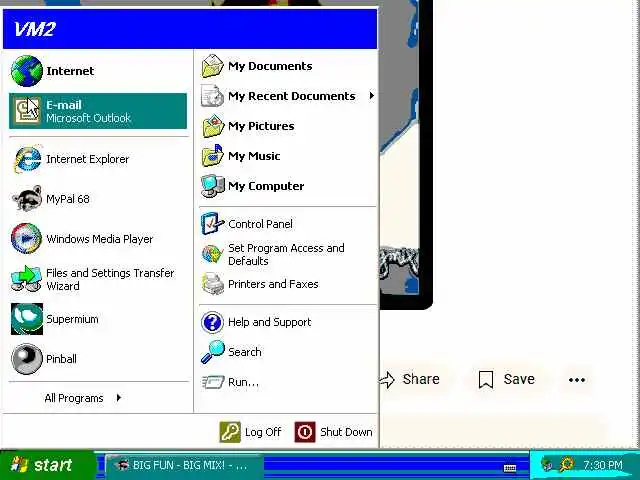Viewport: 640px width, 480px height.
Task: Click the start button
Action: [x=47, y=465]
